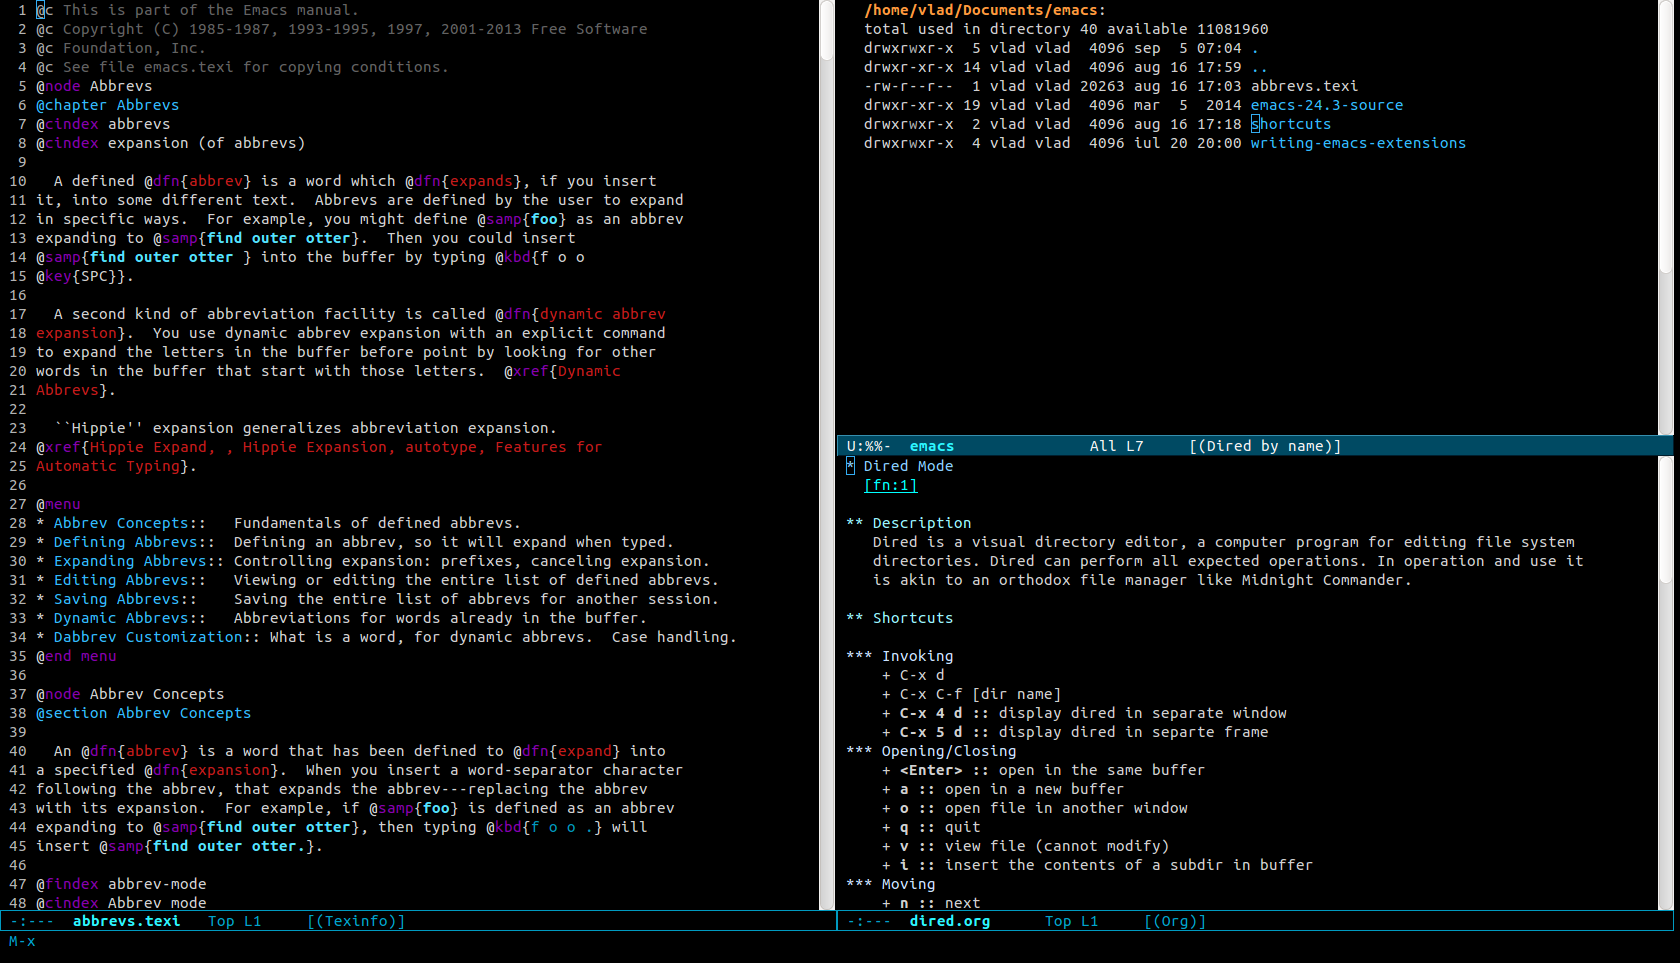Screen dimensions: 1680x963
Task: Click '@section Abbrev Concepts' on line 38
Action: click(x=144, y=713)
